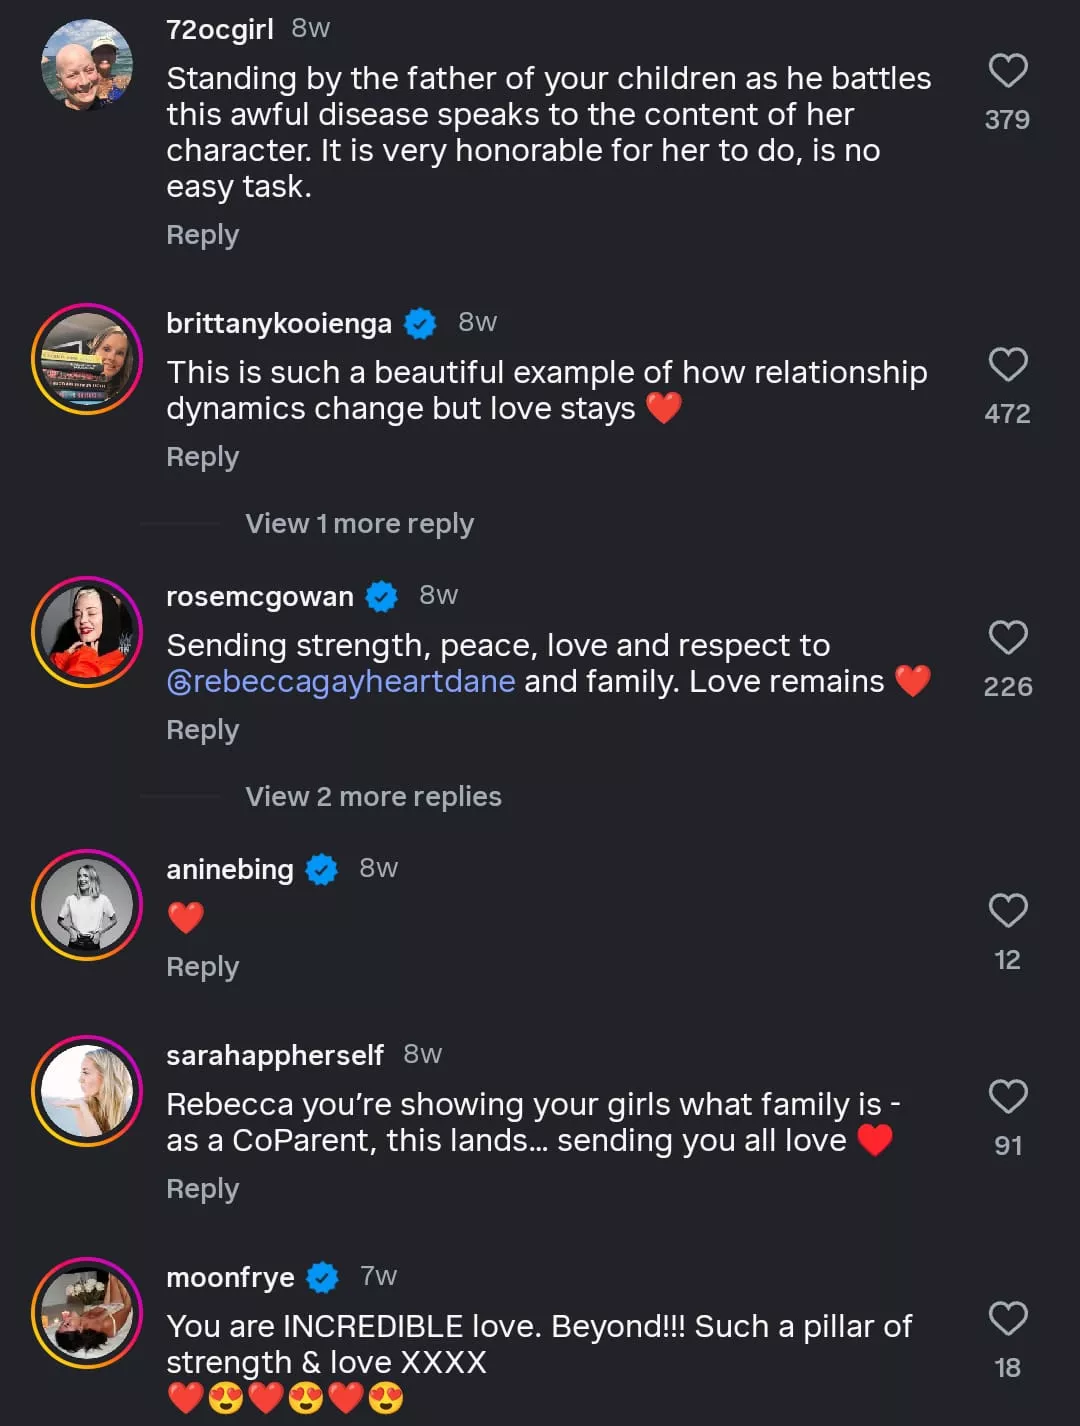Open rosemcgowan's story avatar
The height and width of the screenshot is (1426, 1080).
pos(87,632)
